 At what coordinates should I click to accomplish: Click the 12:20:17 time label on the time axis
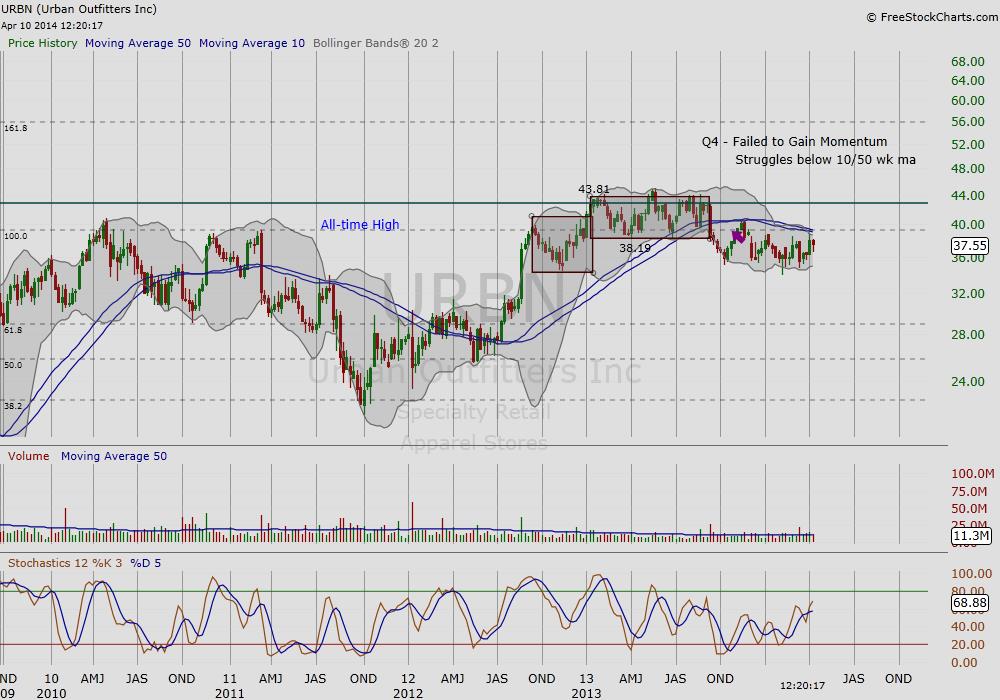[x=802, y=686]
